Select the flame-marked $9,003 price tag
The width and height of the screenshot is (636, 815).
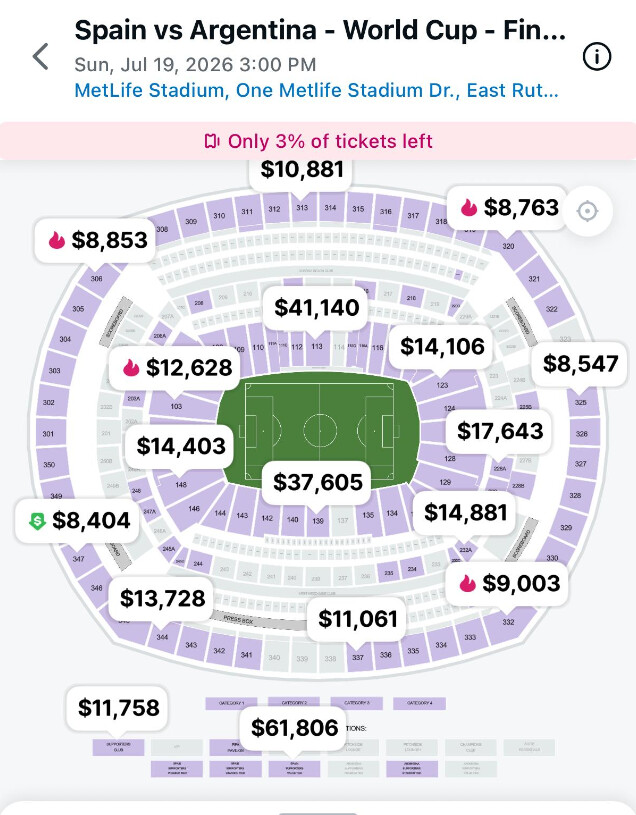click(x=506, y=583)
